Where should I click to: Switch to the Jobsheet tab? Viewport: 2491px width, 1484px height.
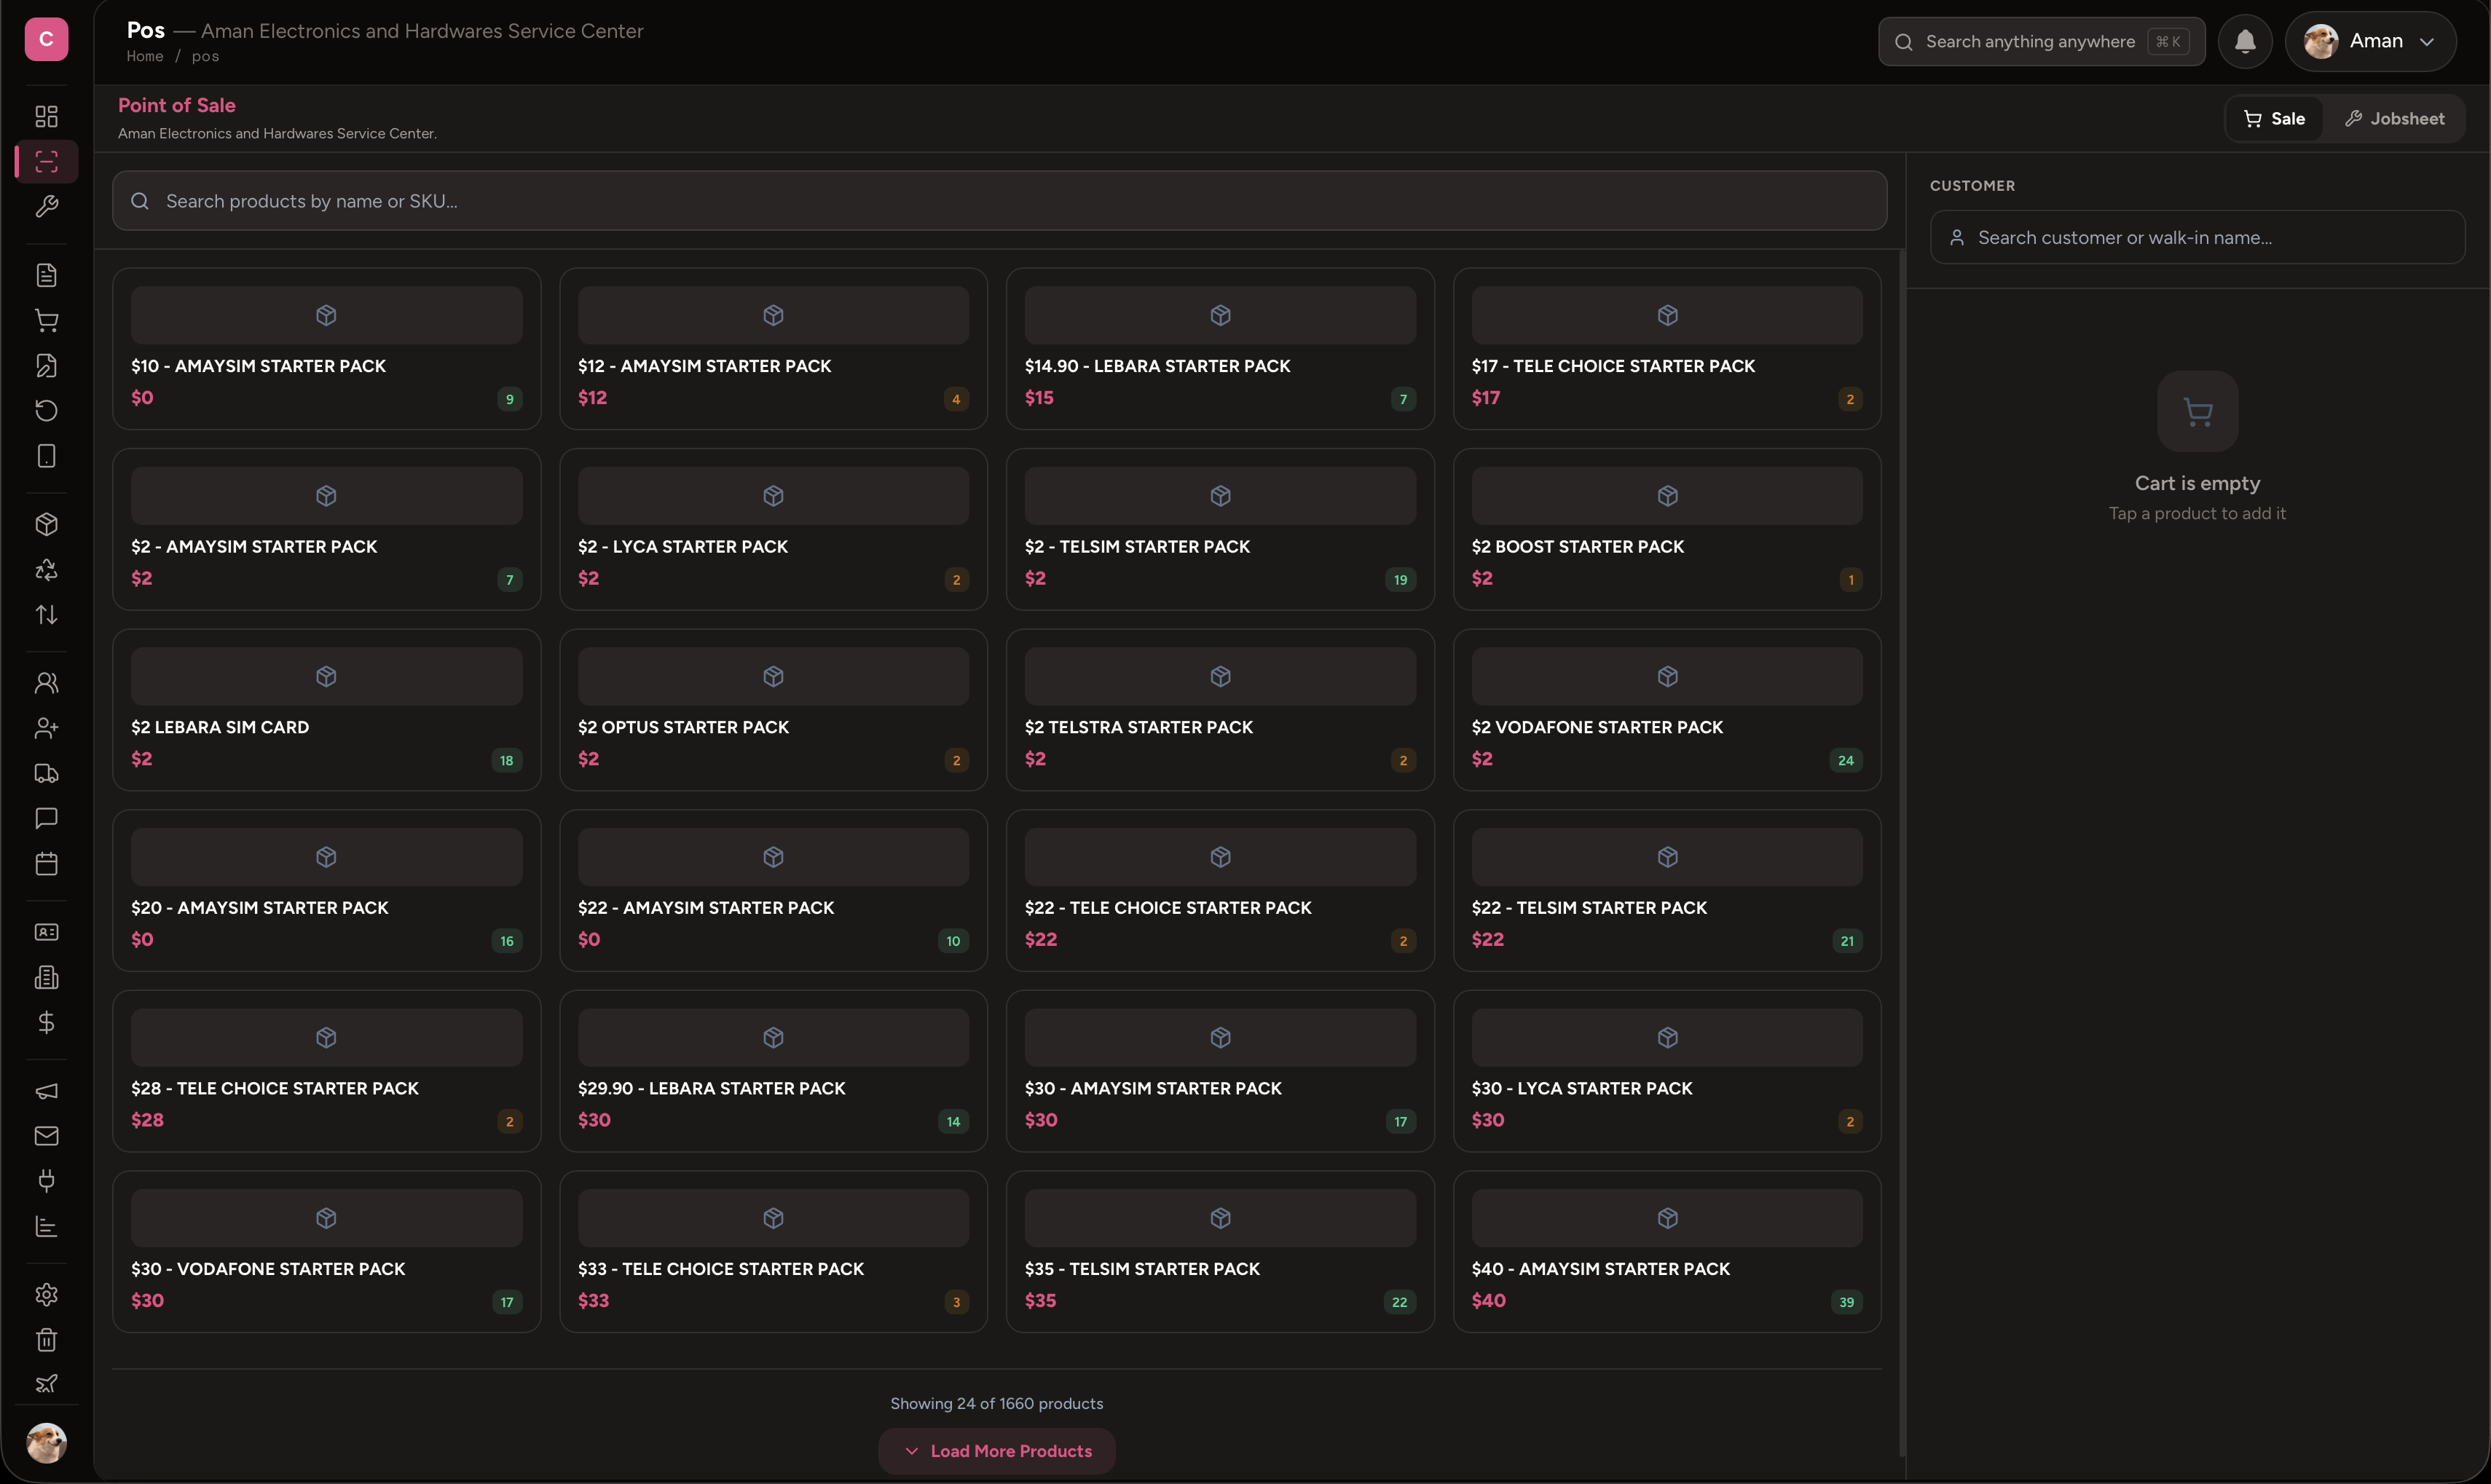[x=2394, y=119]
